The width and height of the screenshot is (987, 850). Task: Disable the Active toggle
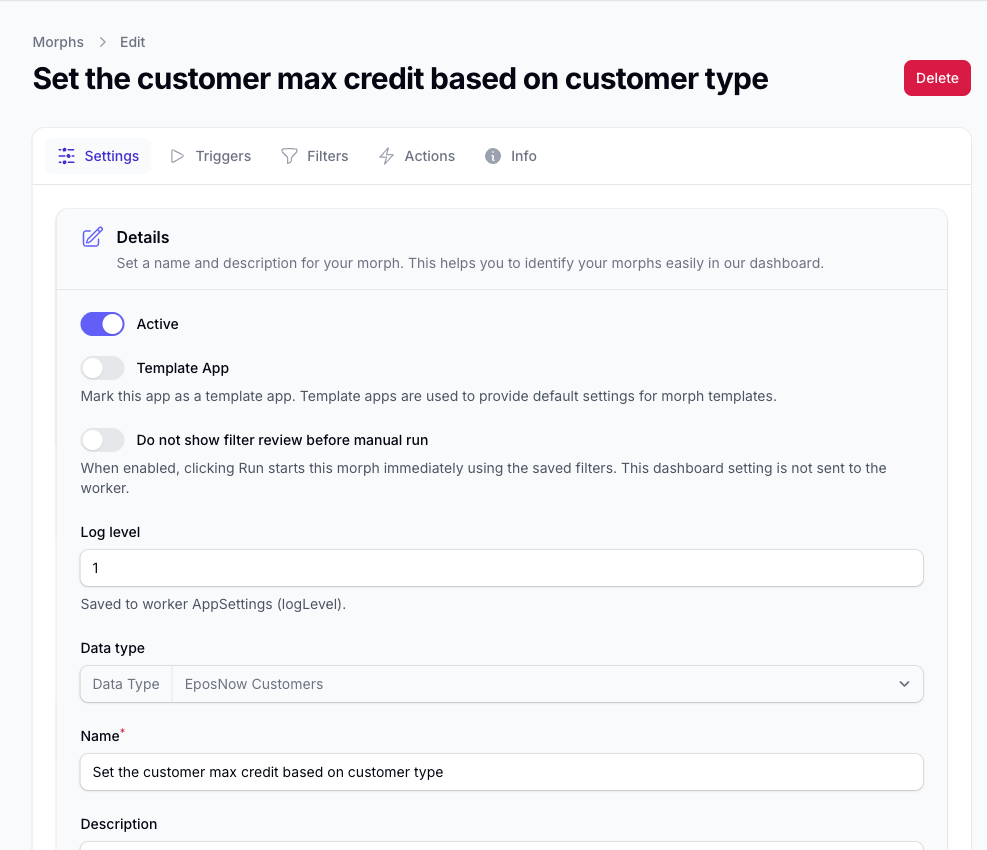[103, 324]
